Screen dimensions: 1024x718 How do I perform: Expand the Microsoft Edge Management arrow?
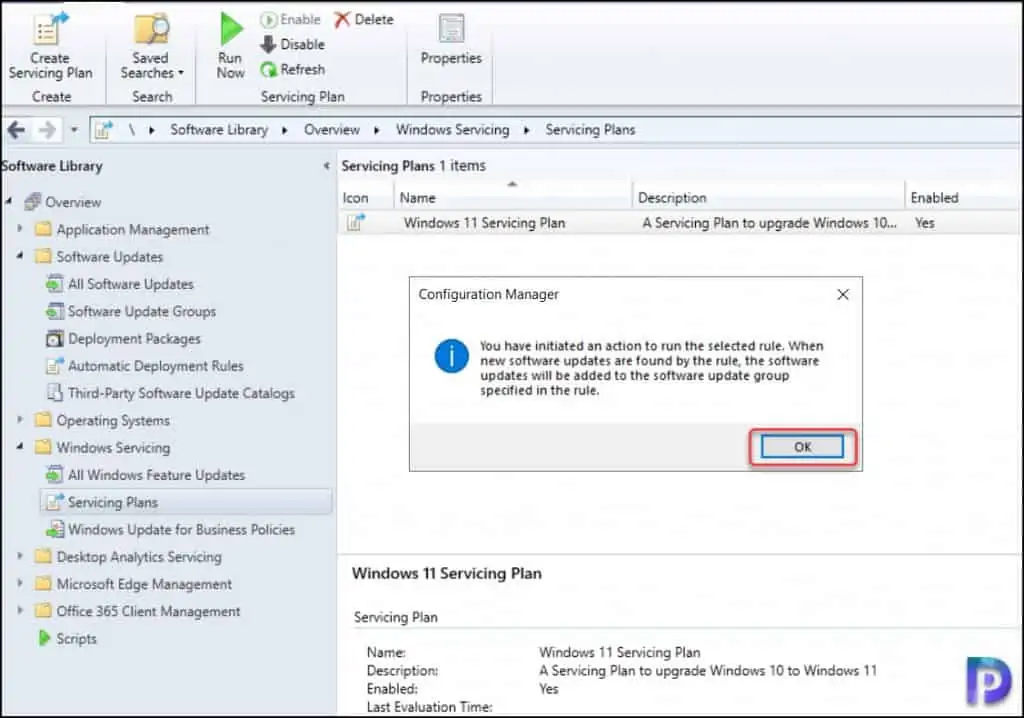(20, 583)
